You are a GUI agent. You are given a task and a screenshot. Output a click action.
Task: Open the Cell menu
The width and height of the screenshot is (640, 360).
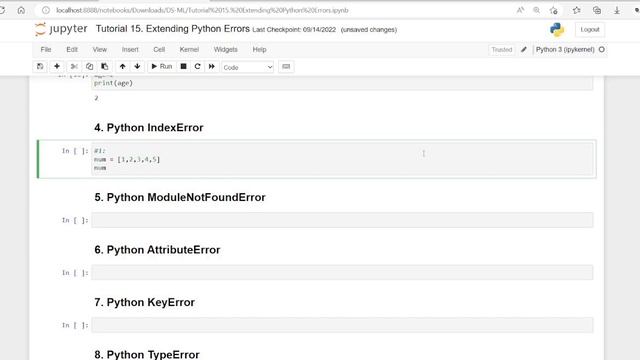coord(159,49)
